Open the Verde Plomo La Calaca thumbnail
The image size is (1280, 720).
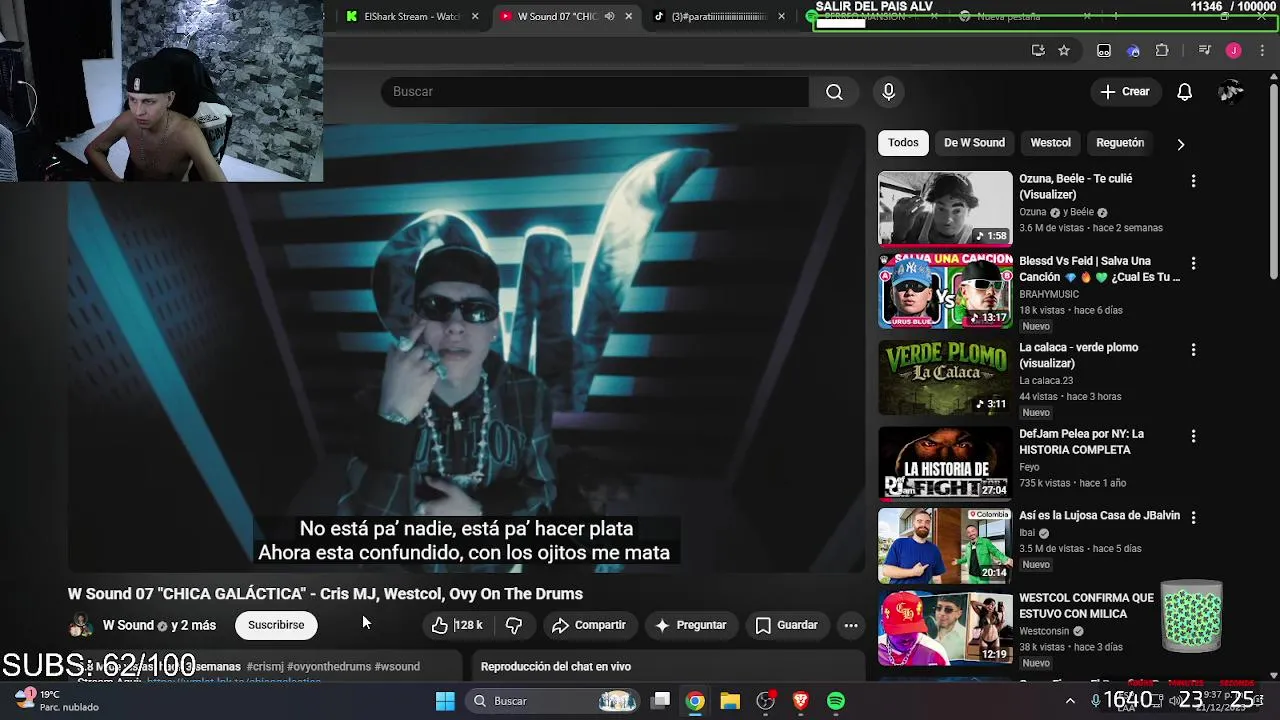pyautogui.click(x=945, y=377)
